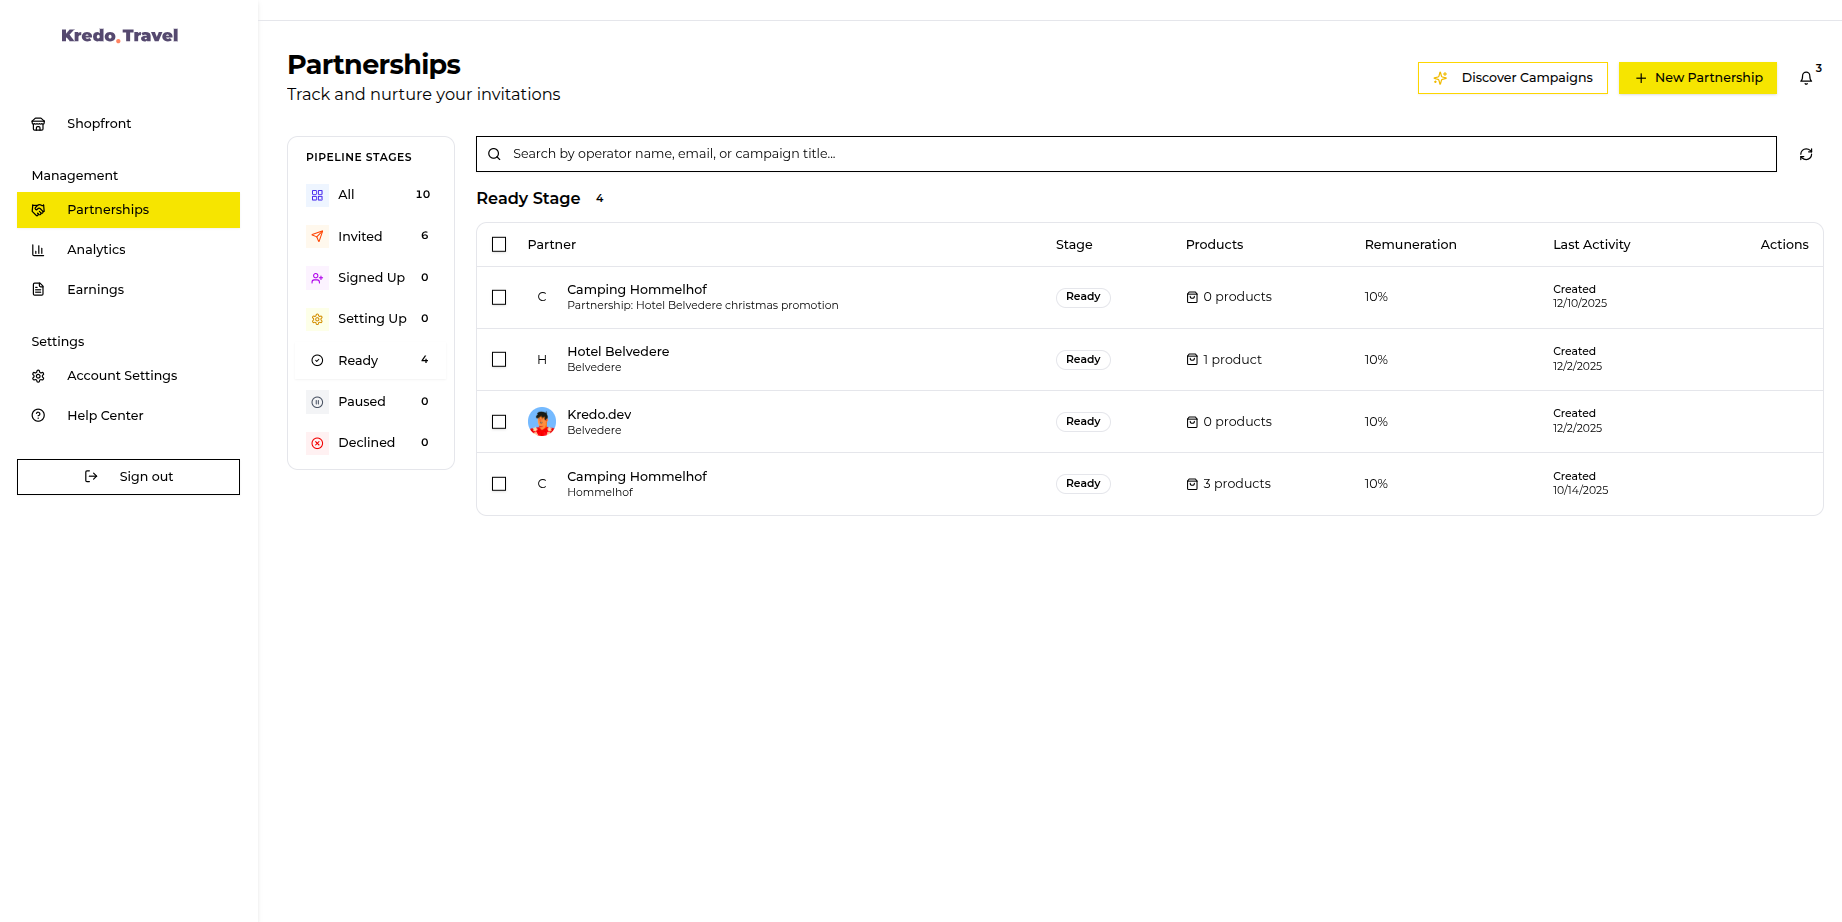The width and height of the screenshot is (1842, 922).
Task: Click the Declined stage red icon
Action: [317, 442]
